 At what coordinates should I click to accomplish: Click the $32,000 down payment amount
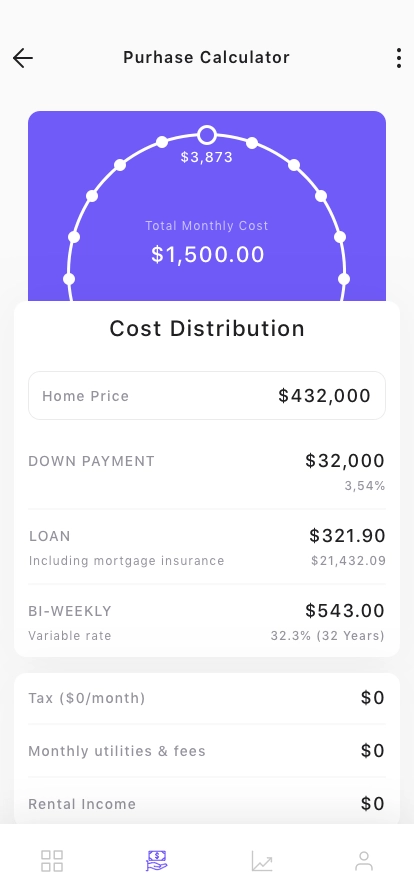pyautogui.click(x=345, y=461)
